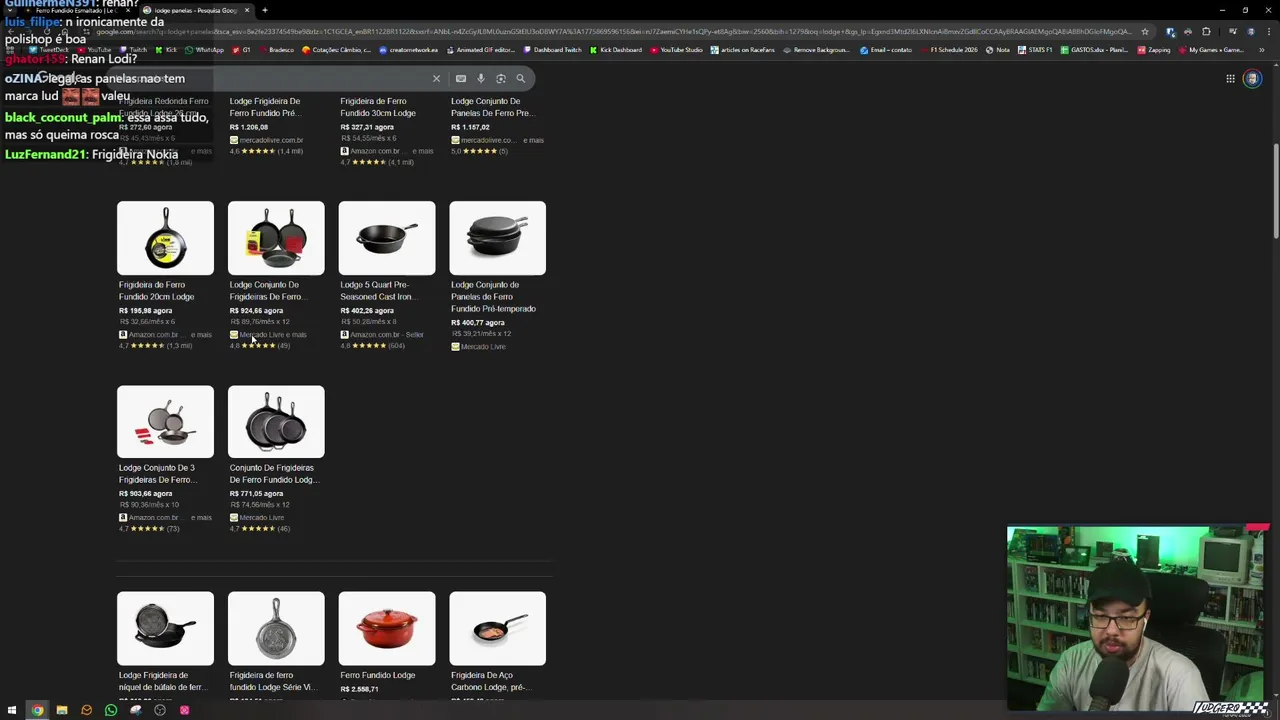Open 'Lodge Conjunto De 3 Frigideiras' image
Image resolution: width=1280 pixels, height=720 pixels.
[165, 422]
